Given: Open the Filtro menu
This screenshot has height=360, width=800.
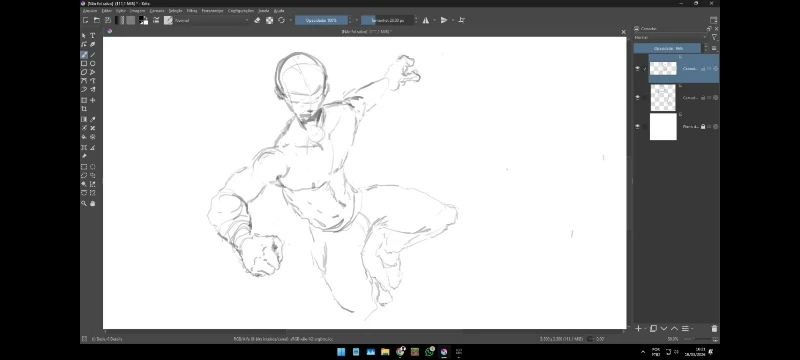Looking at the screenshot, I should coord(192,10).
